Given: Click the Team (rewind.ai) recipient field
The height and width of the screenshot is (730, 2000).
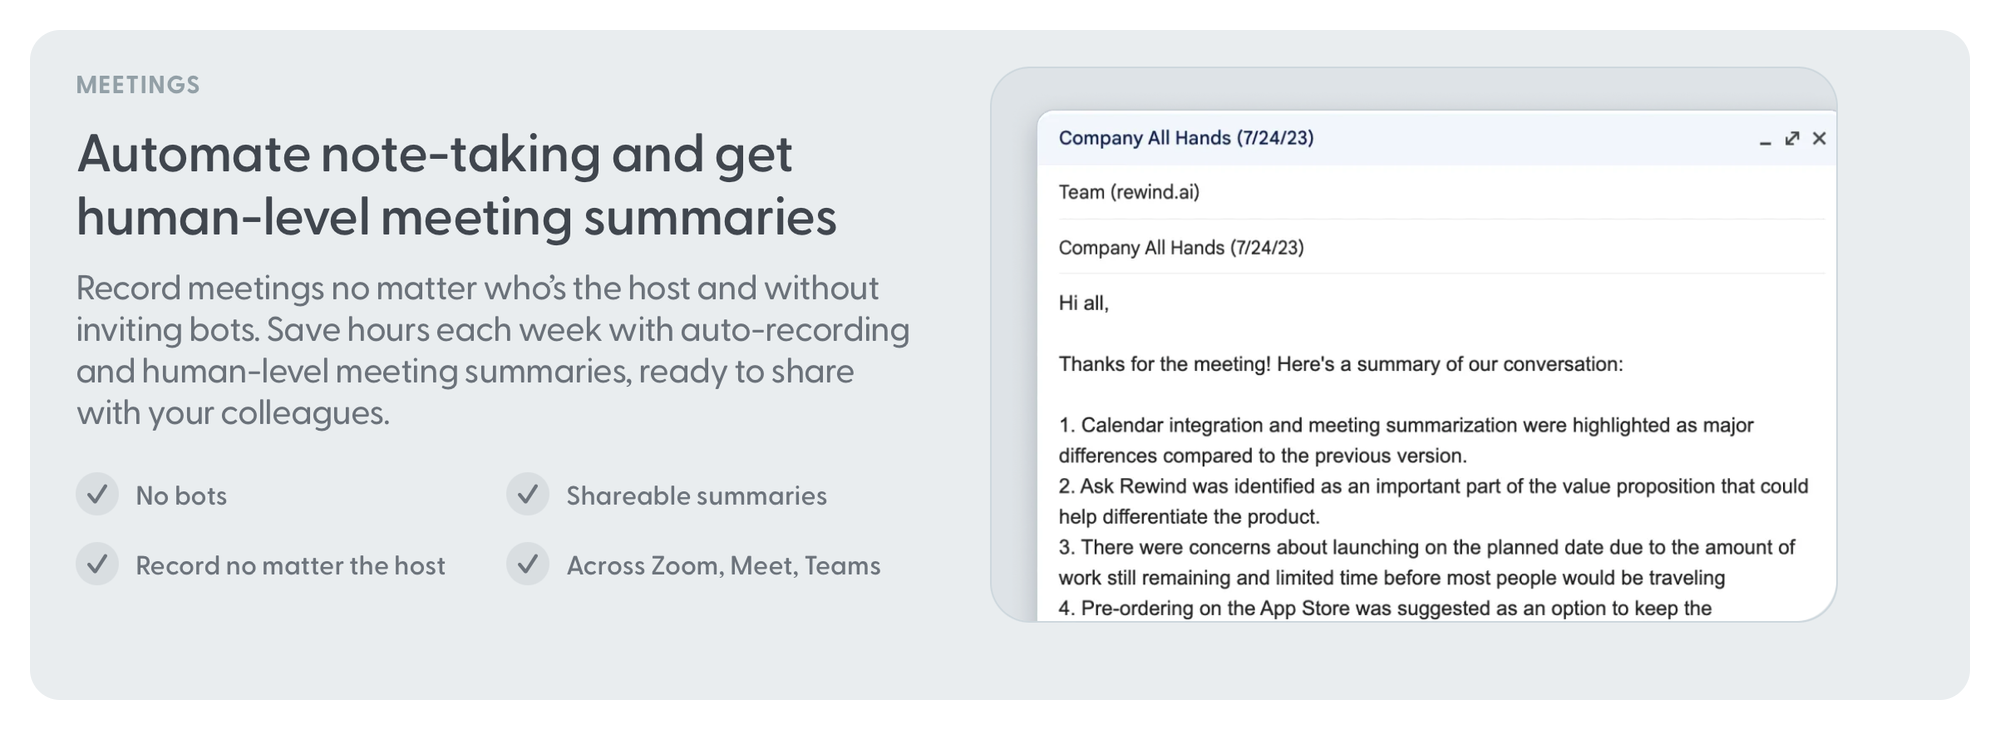Looking at the screenshot, I should [1129, 192].
